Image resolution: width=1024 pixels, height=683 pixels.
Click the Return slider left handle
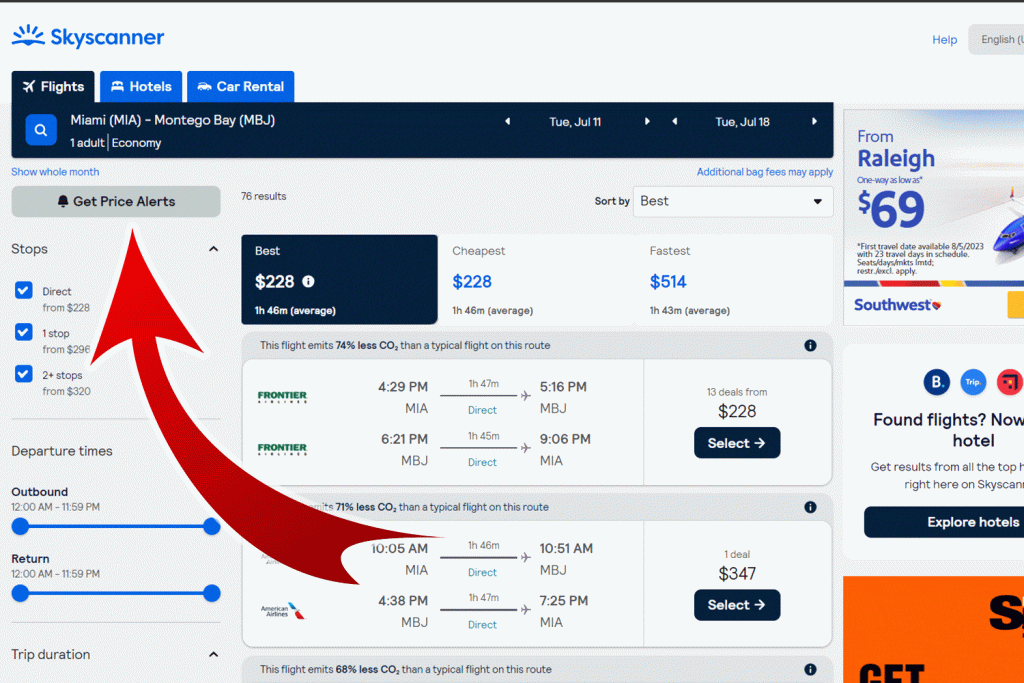click(20, 593)
